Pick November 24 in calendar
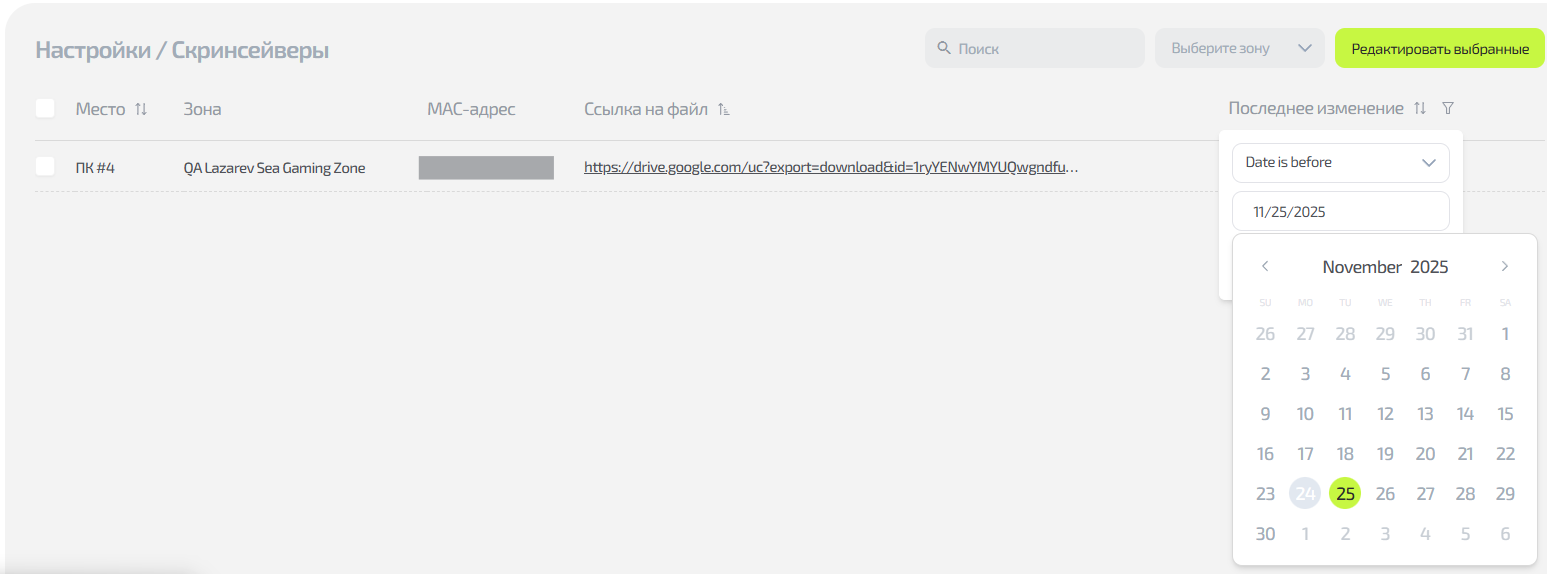1547x574 pixels. (1305, 493)
